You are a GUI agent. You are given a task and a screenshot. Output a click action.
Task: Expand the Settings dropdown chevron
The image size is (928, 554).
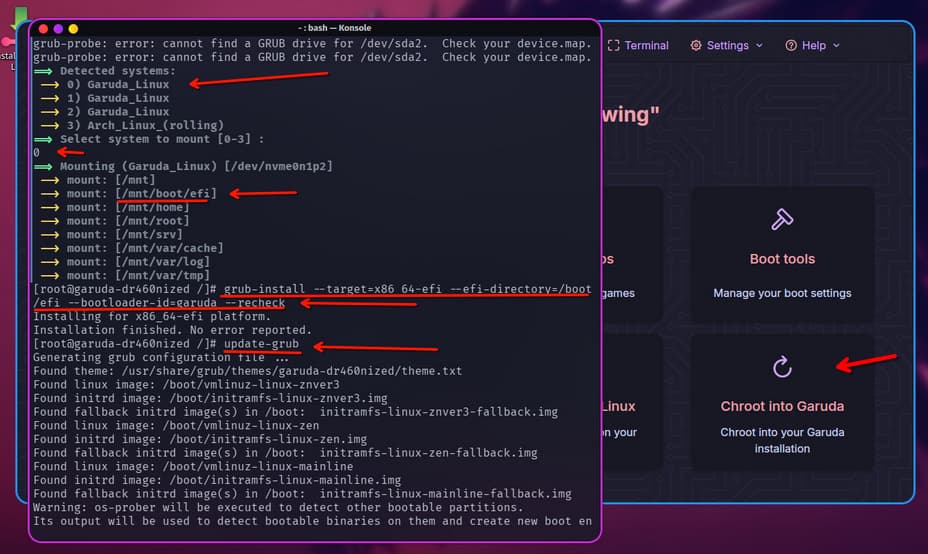(x=759, y=46)
